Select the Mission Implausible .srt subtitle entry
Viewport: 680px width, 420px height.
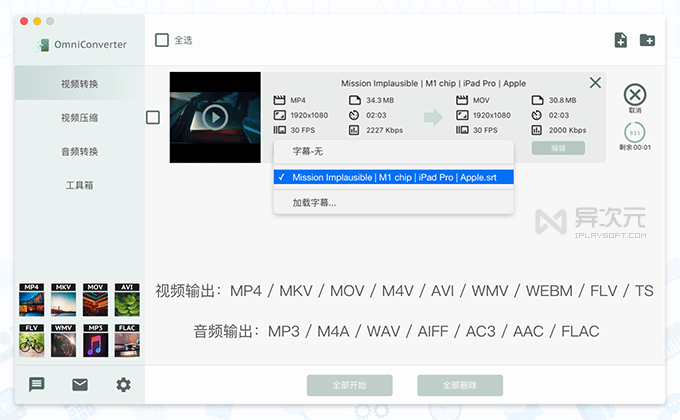click(x=394, y=177)
